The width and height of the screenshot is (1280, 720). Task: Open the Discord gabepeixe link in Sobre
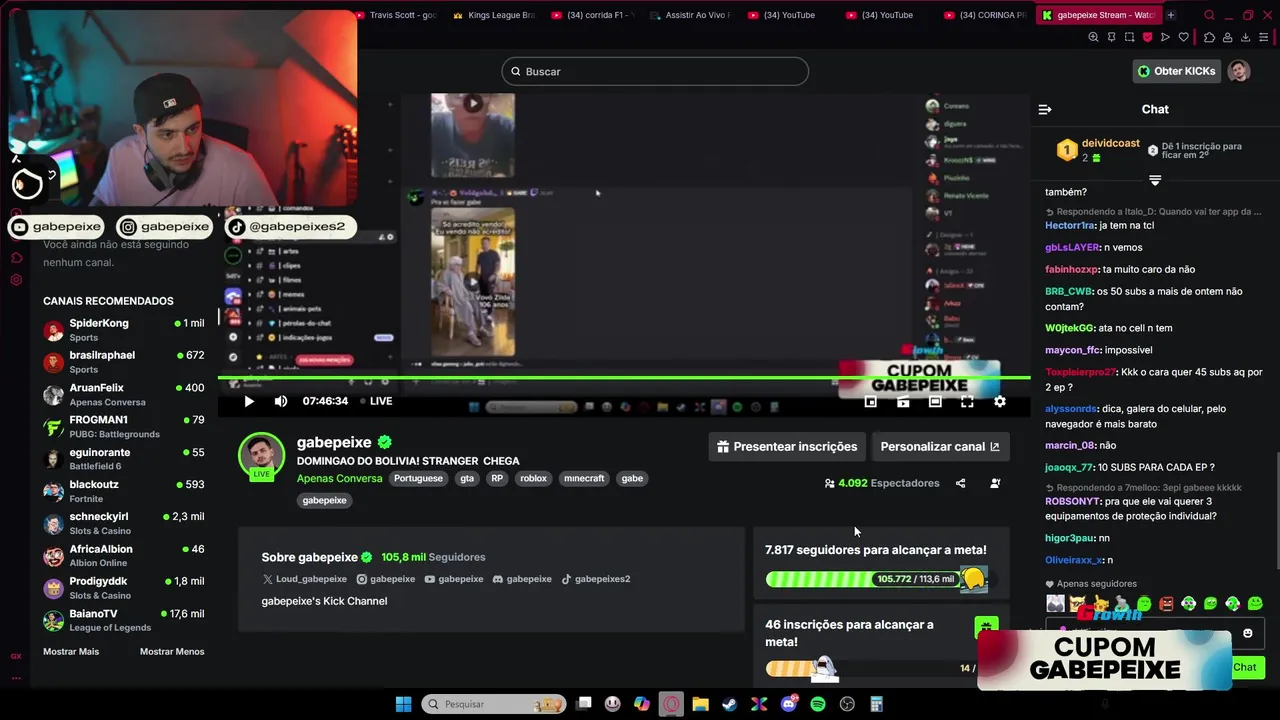(x=522, y=579)
